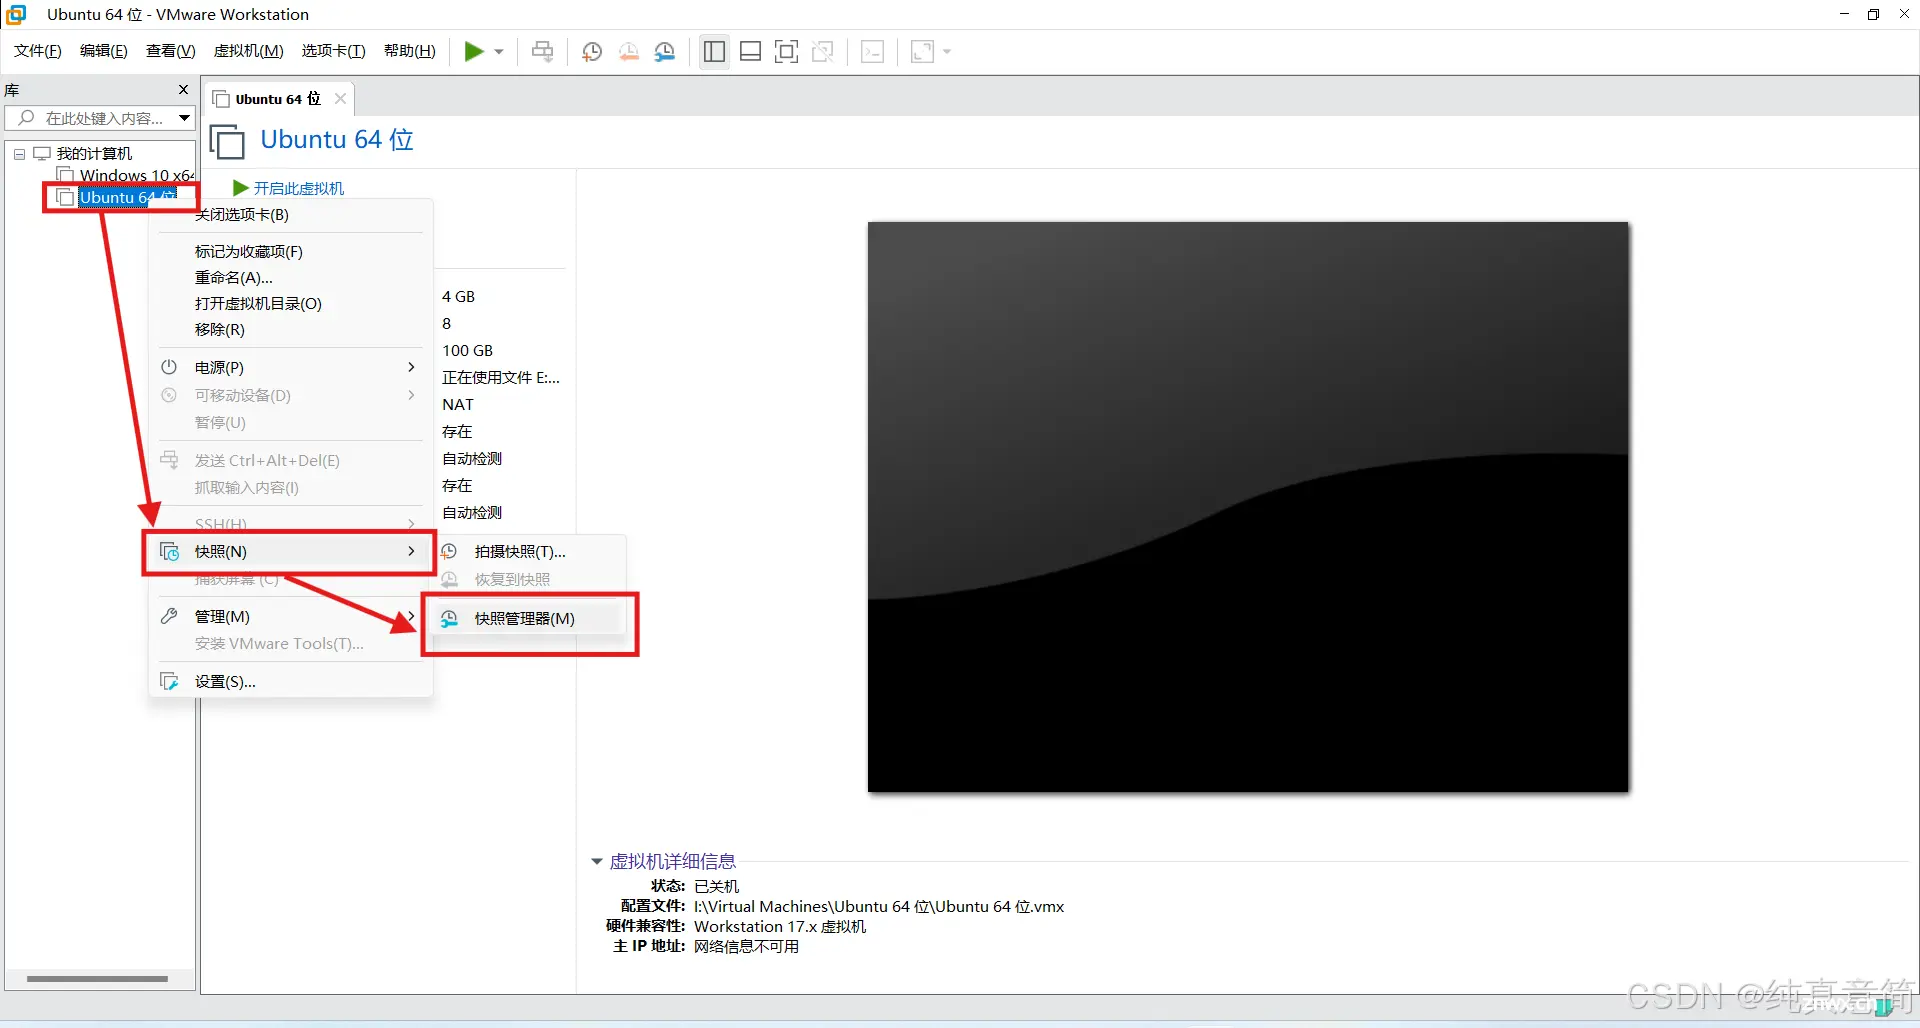Select Windows 10 x64 in library

coord(137,176)
